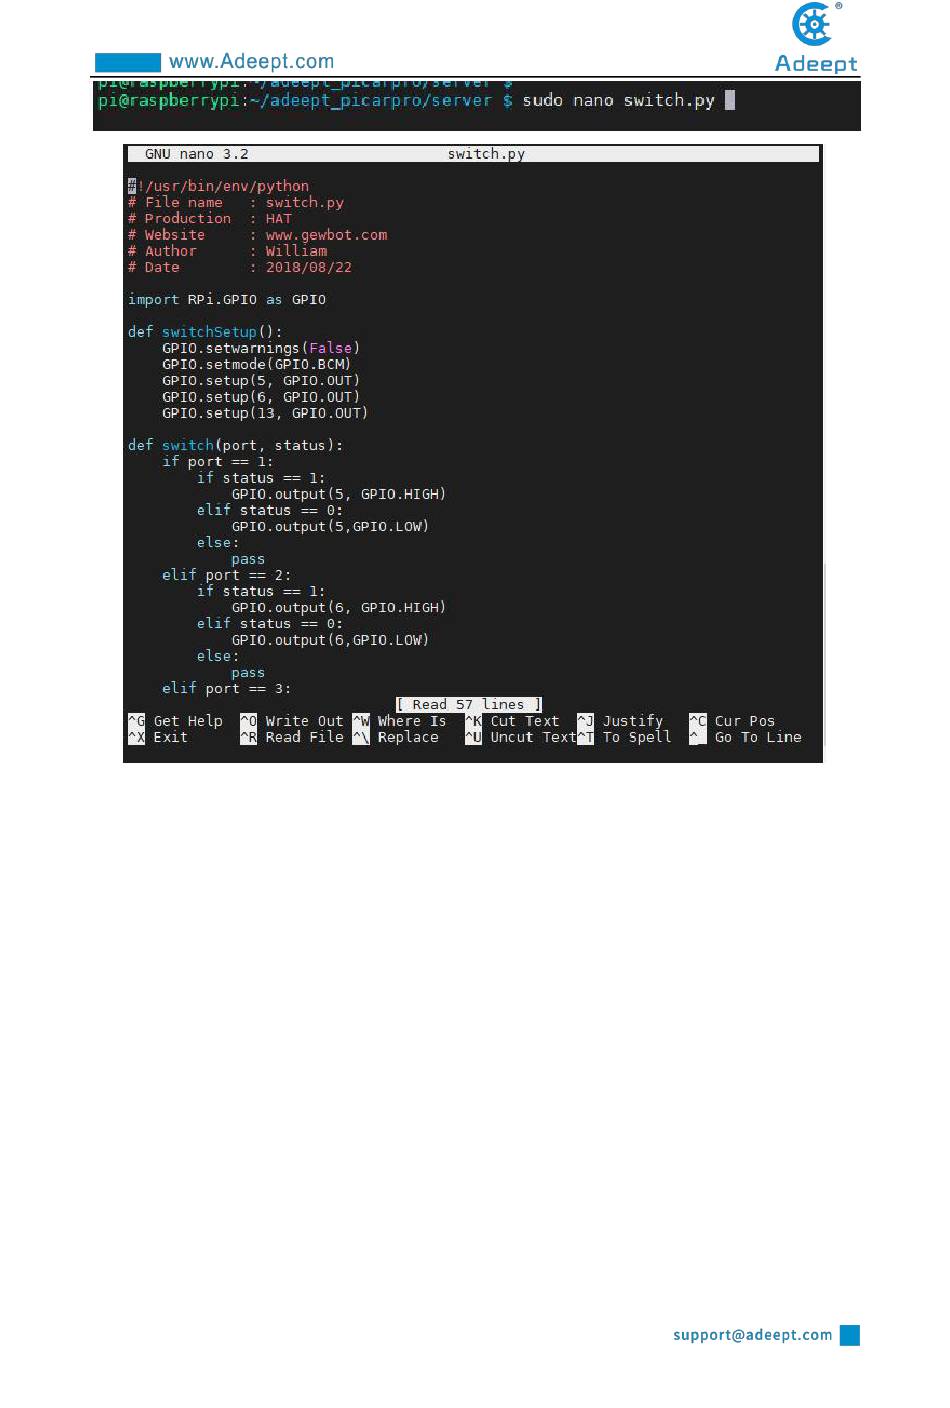Click the ^C Cur Pos shortcut
Screen dimensions: 950x1408
click(731, 721)
